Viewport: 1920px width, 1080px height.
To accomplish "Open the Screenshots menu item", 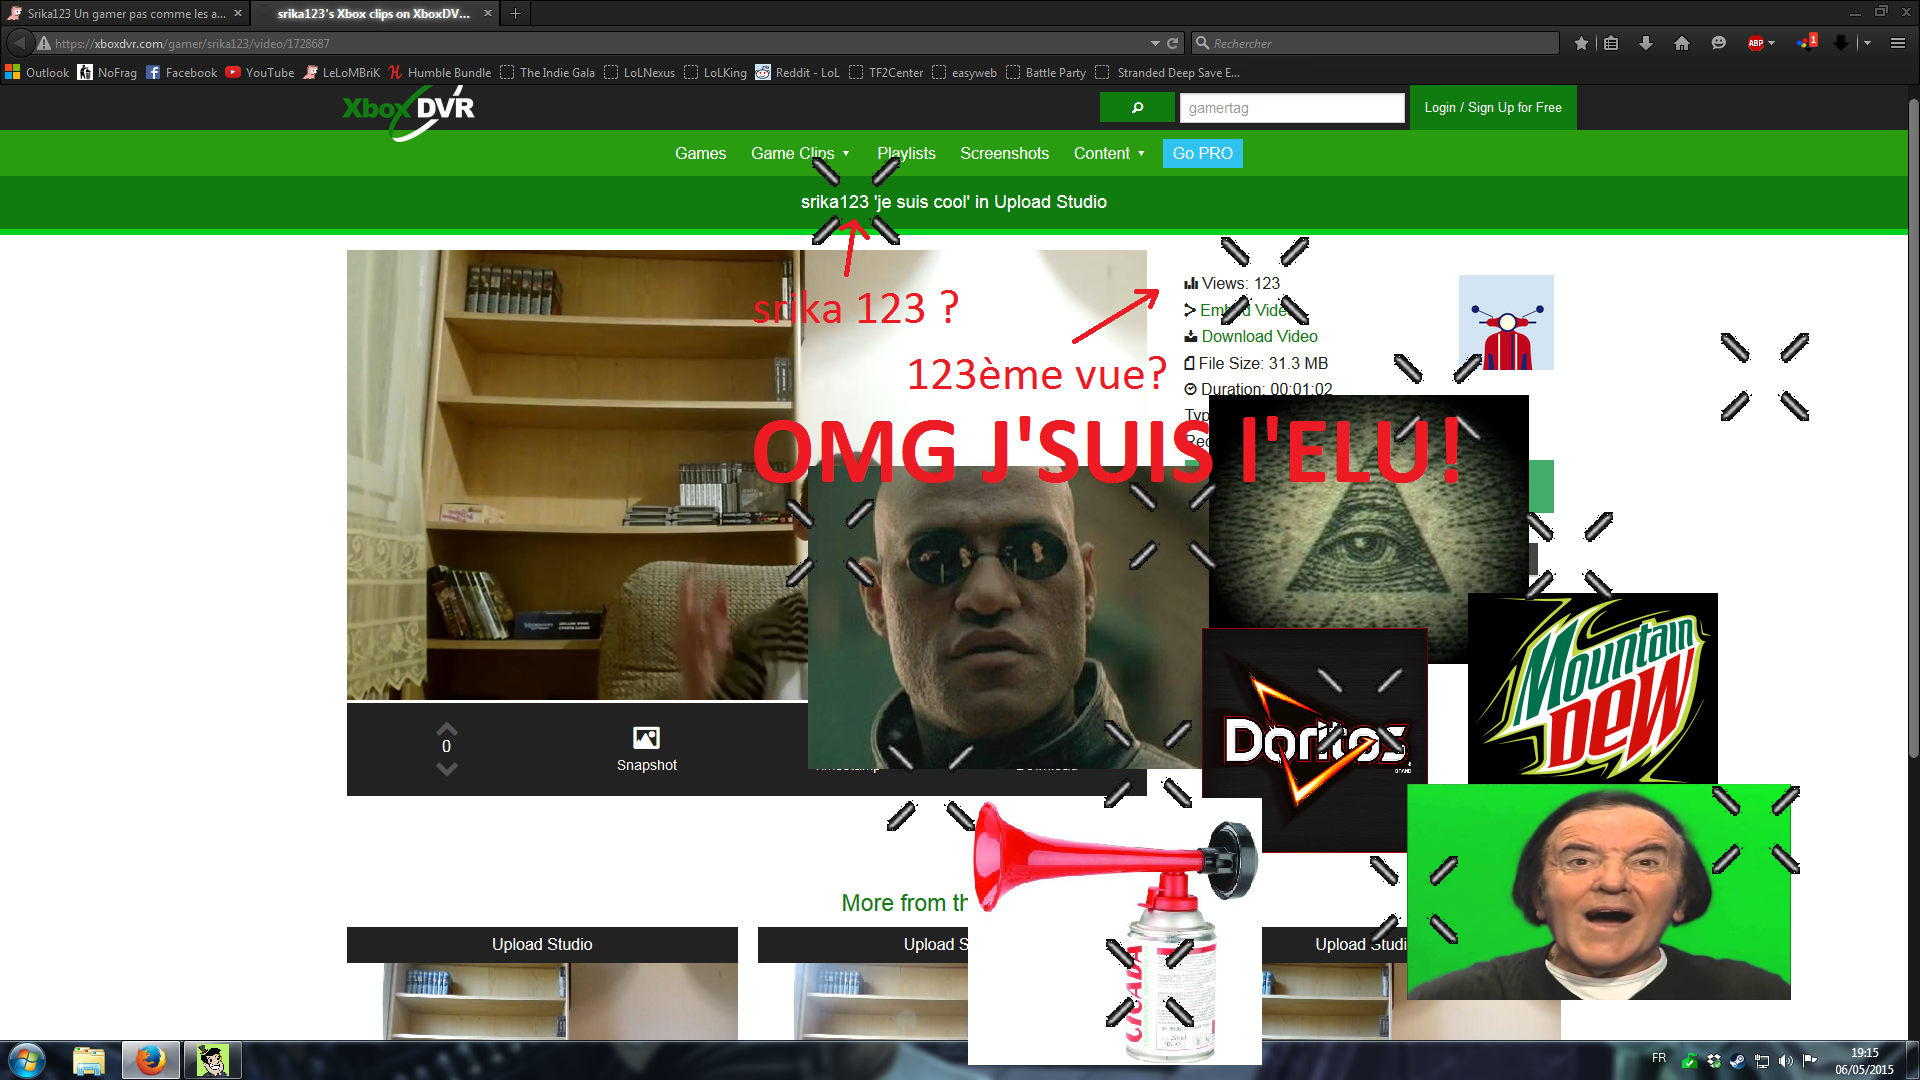I will 1004,153.
